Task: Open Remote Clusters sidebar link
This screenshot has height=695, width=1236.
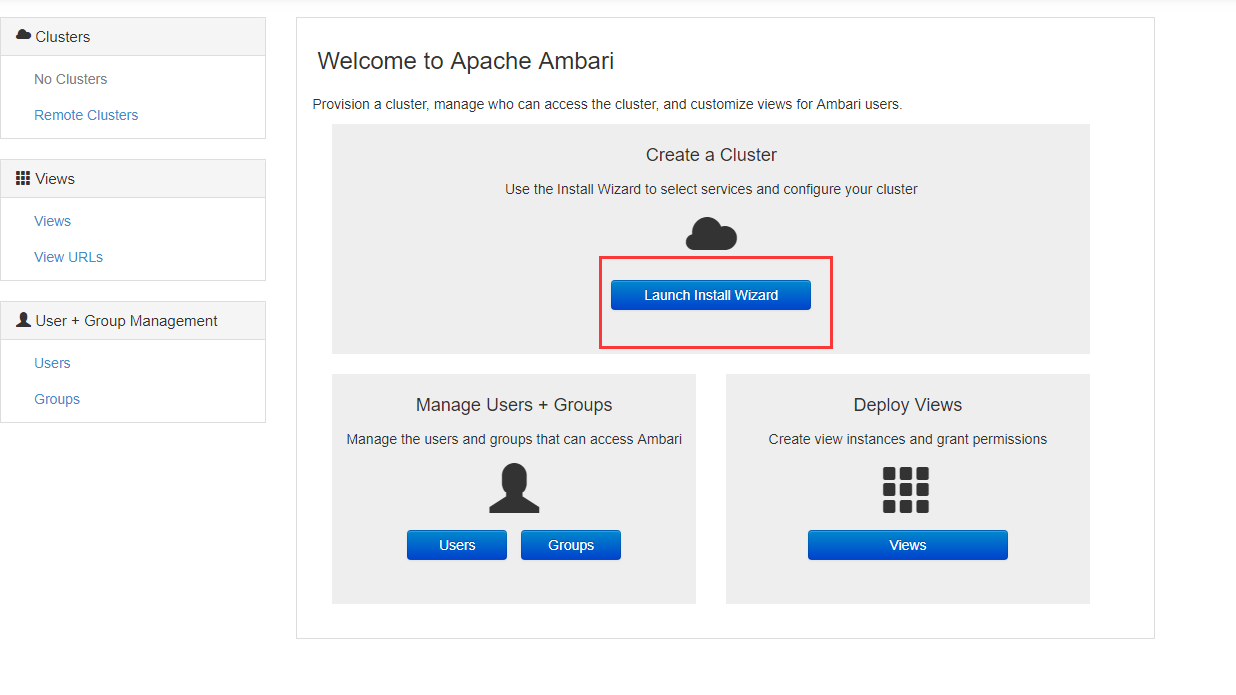Action: pyautogui.click(x=86, y=115)
